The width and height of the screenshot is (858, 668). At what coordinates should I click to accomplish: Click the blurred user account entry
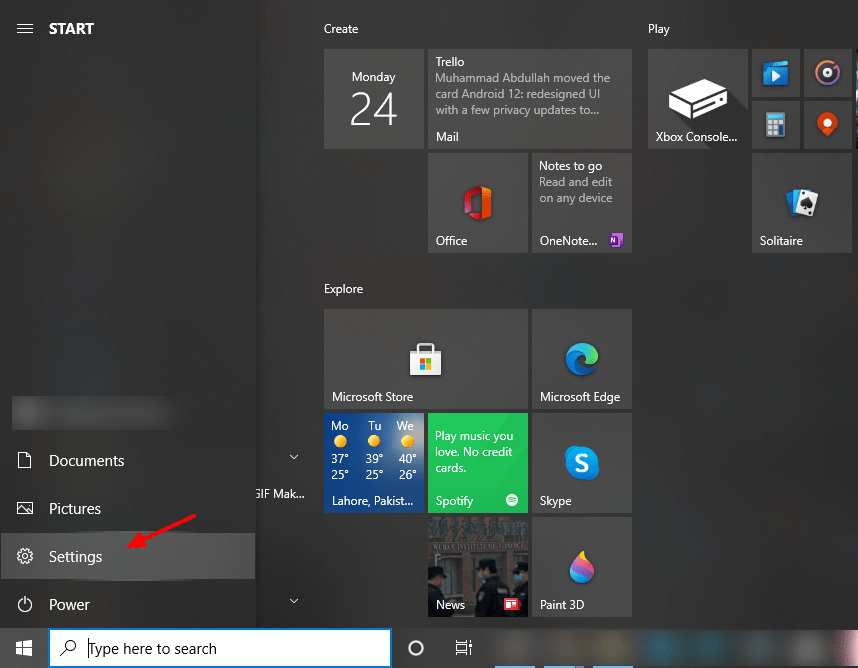tap(93, 413)
